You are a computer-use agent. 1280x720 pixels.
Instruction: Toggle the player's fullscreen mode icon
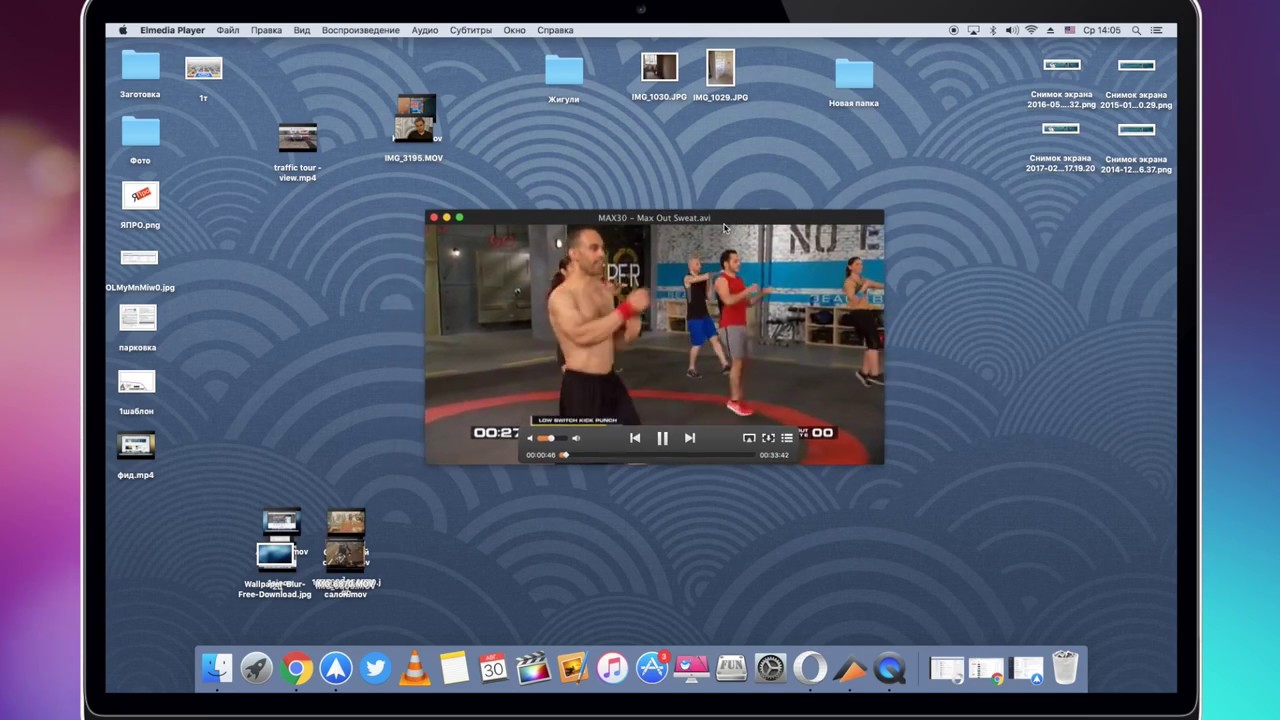(x=768, y=438)
